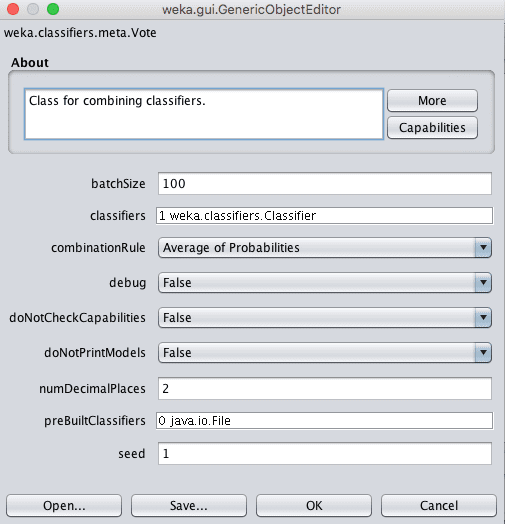
Task: Click the More button
Action: (432, 101)
